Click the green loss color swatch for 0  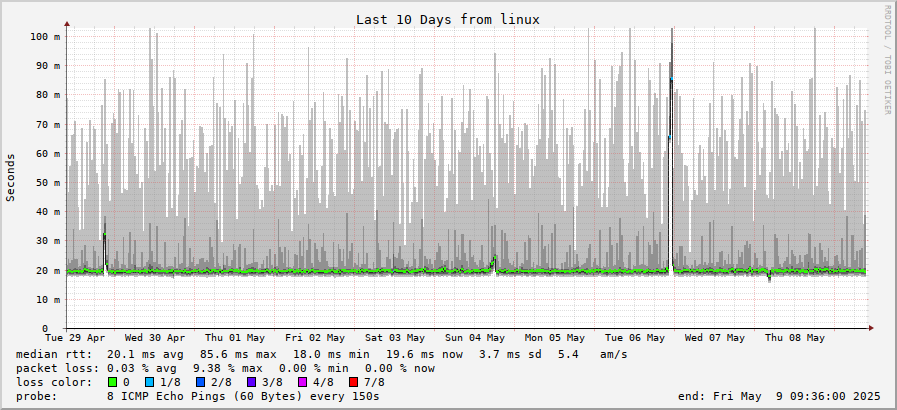pyautogui.click(x=111, y=382)
